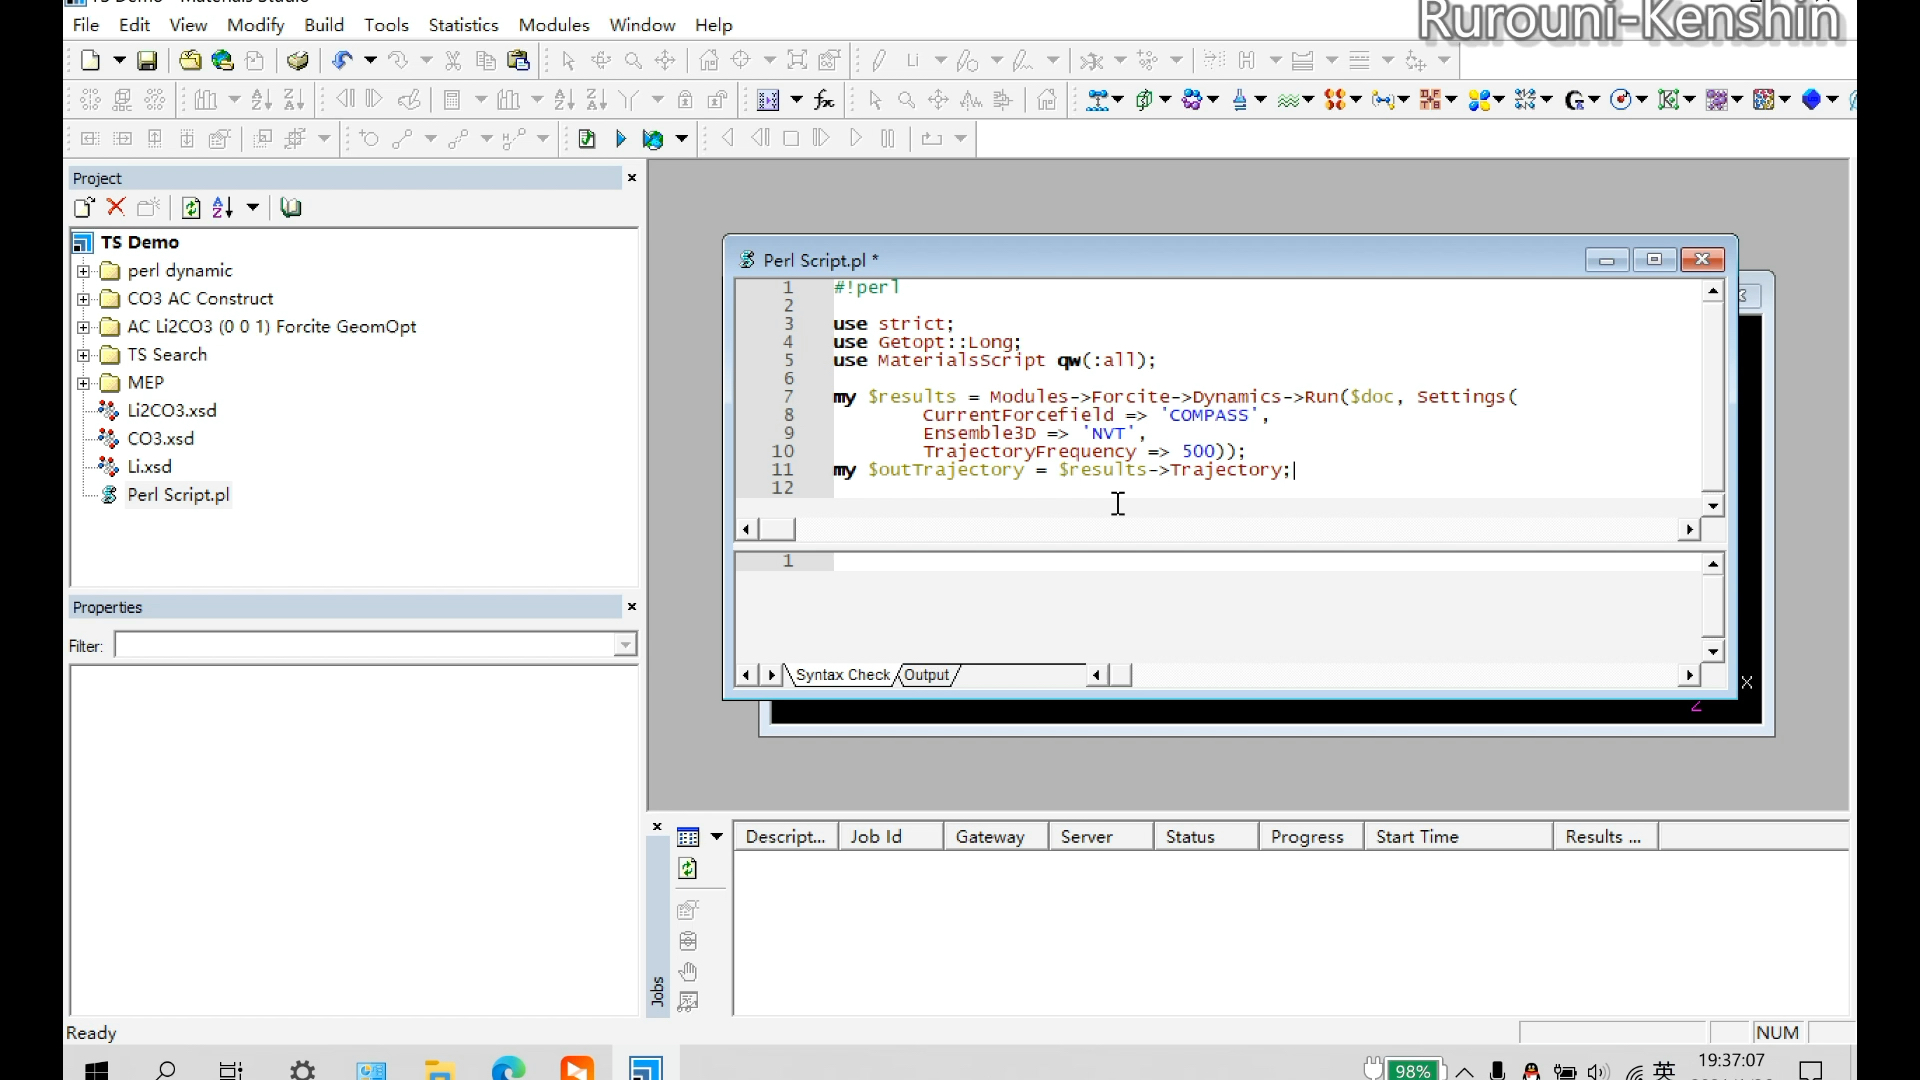Save the current document with the floppy disk icon
Image resolution: width=1920 pixels, height=1080 pixels.
coord(147,61)
